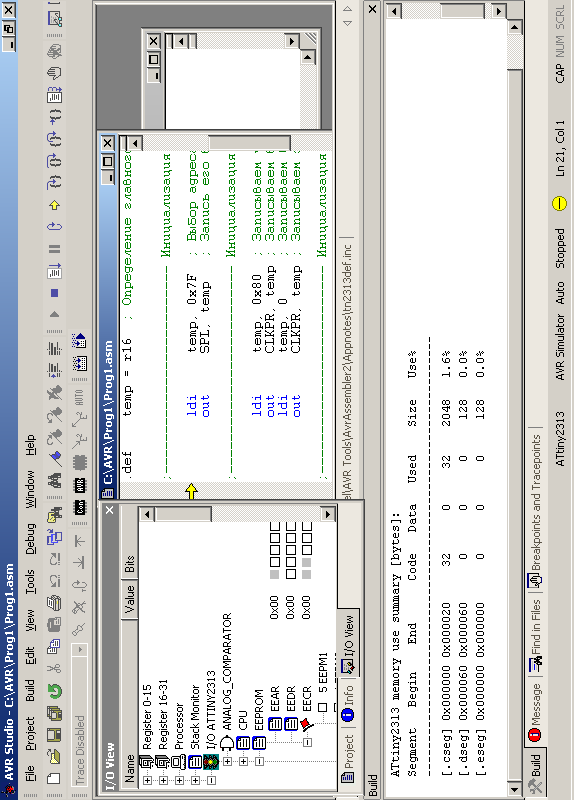The image size is (574, 800).
Task: Expand the Stack Monitor tree node
Action: (x=195, y=781)
